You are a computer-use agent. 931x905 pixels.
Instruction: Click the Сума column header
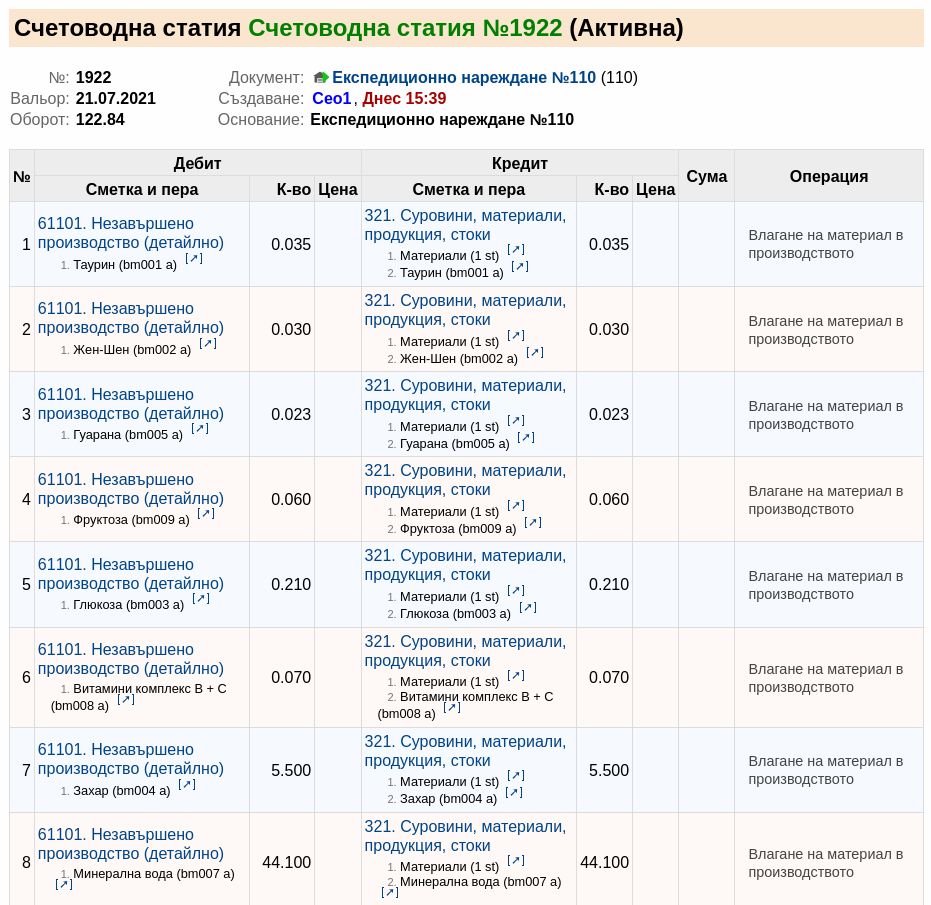coord(707,176)
